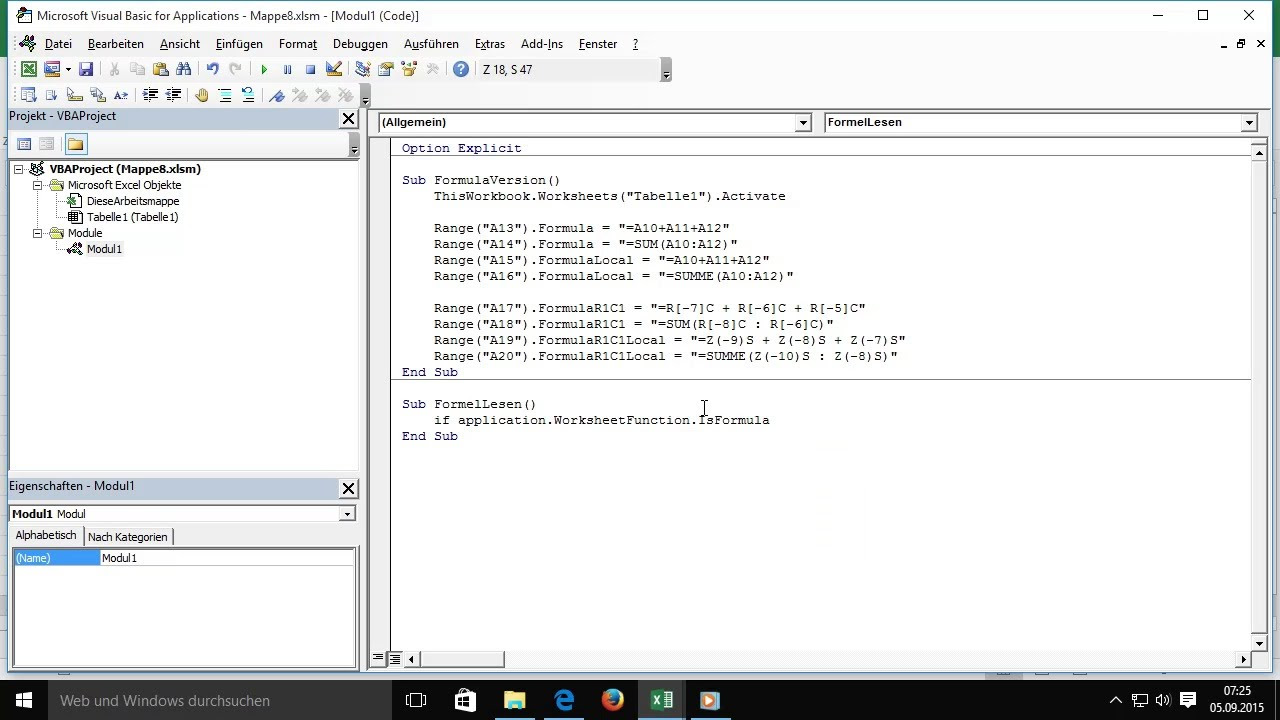Open the Ausführen menu
Screen dimensions: 1280x720
(x=431, y=44)
